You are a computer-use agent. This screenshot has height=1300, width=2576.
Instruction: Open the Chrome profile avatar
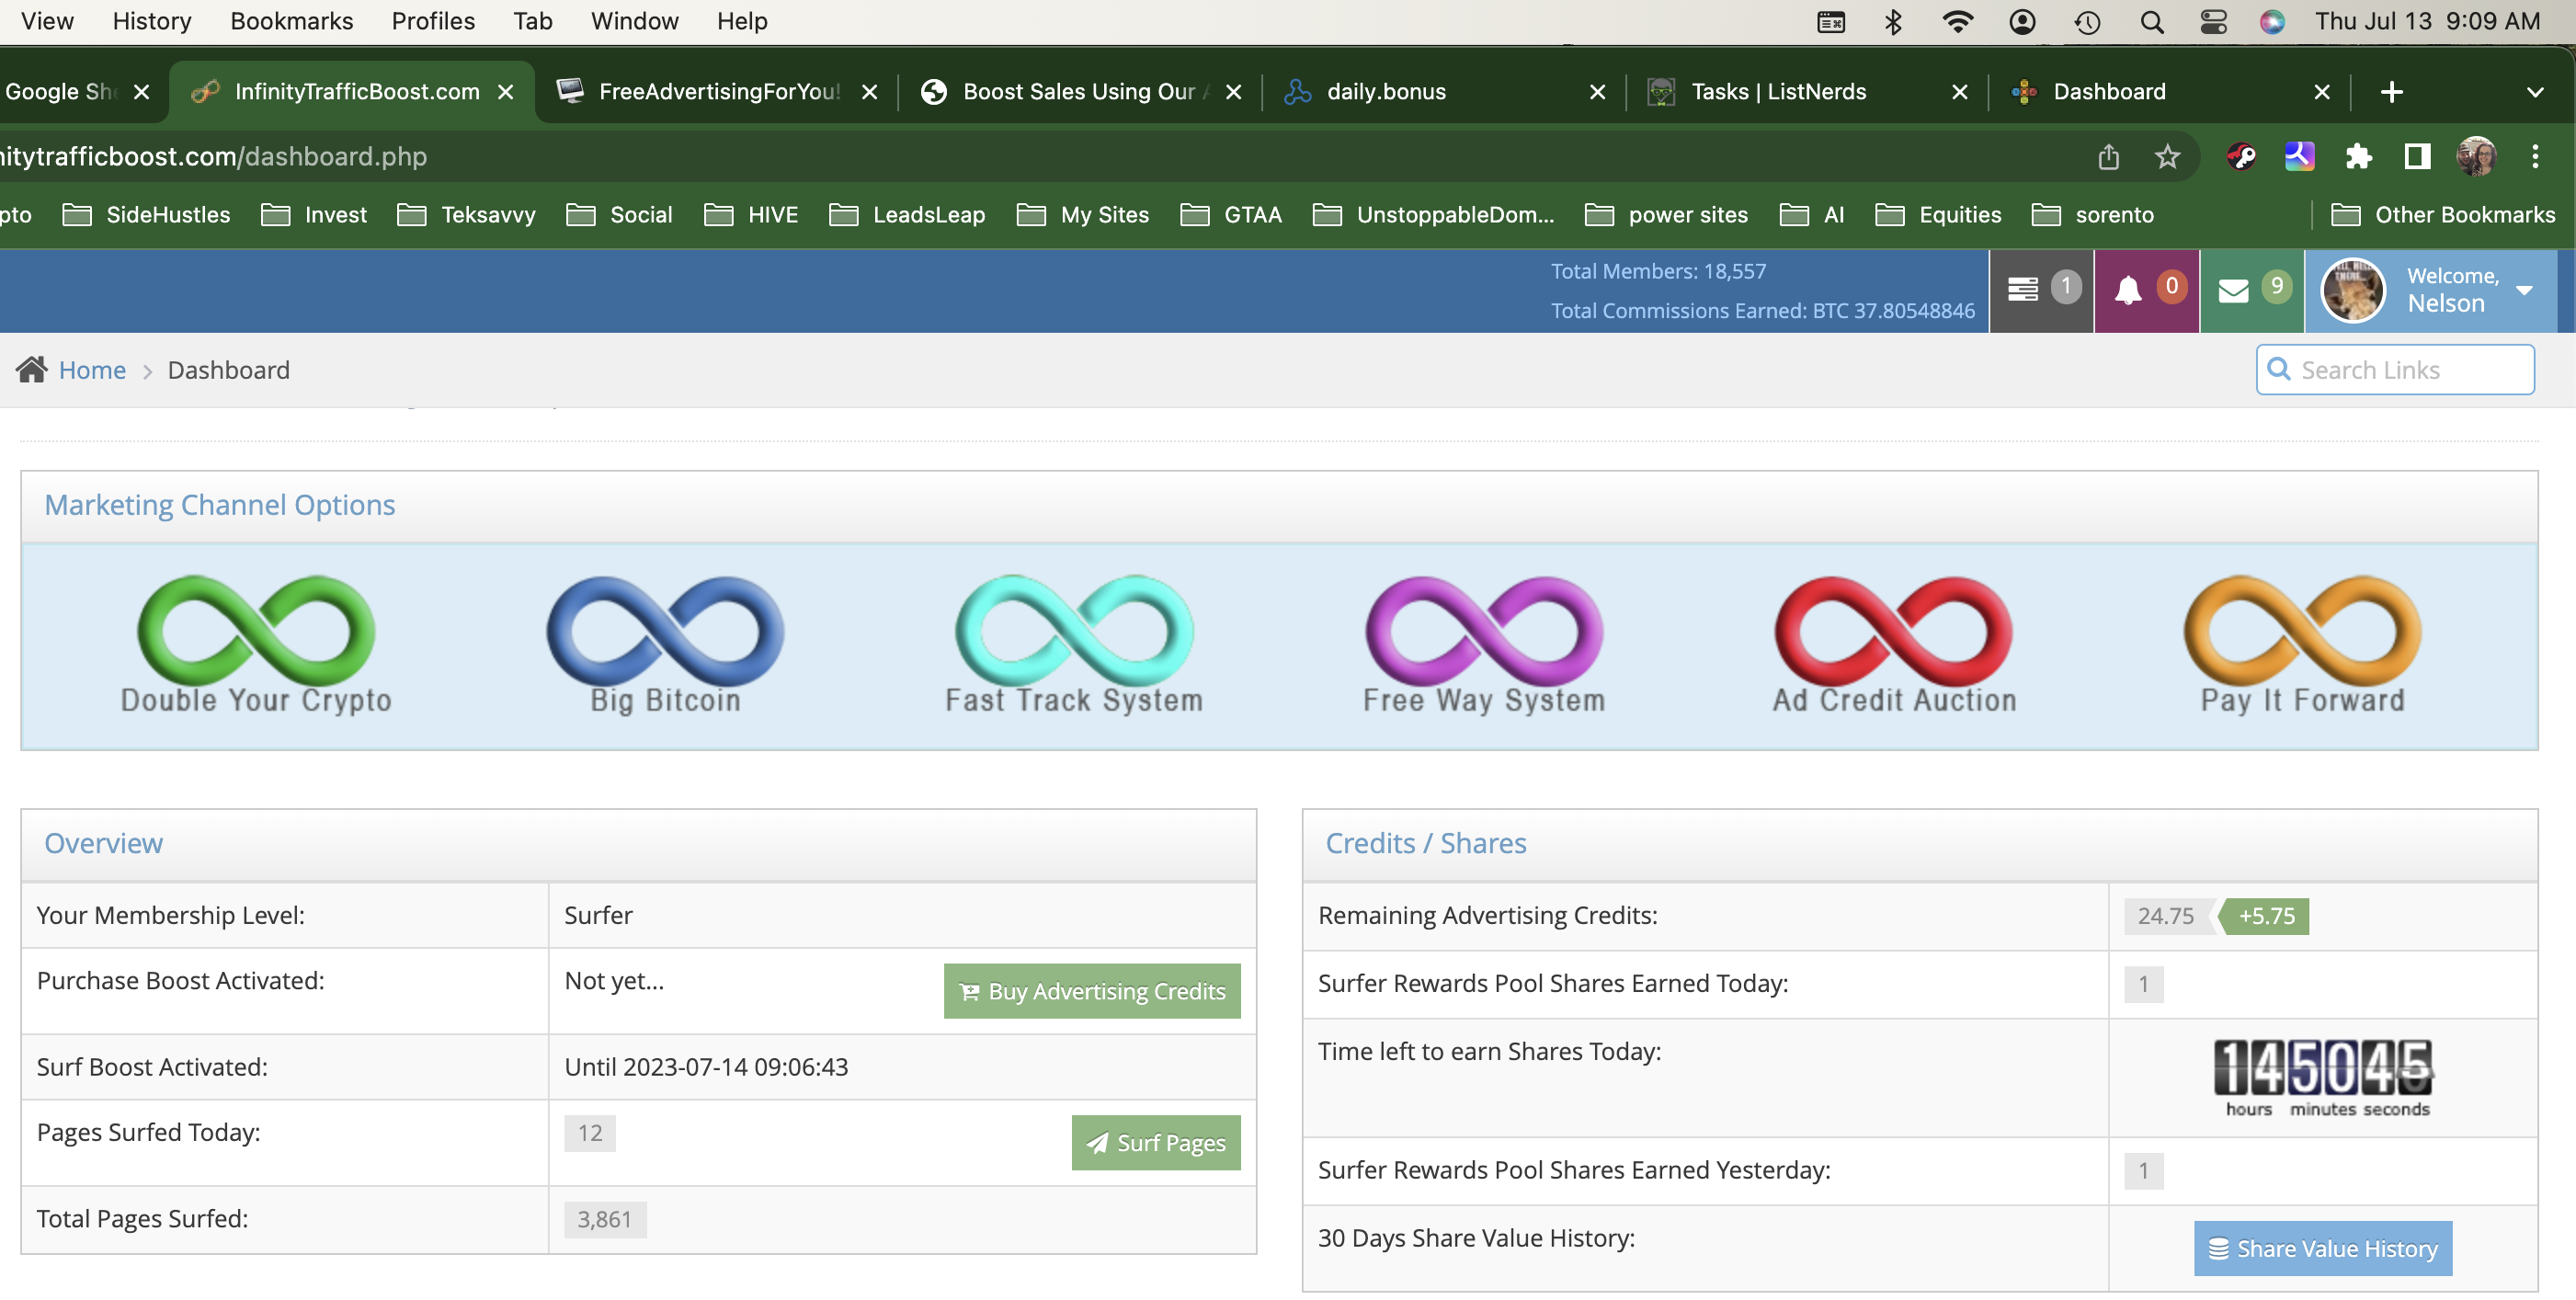pyautogui.click(x=2476, y=156)
